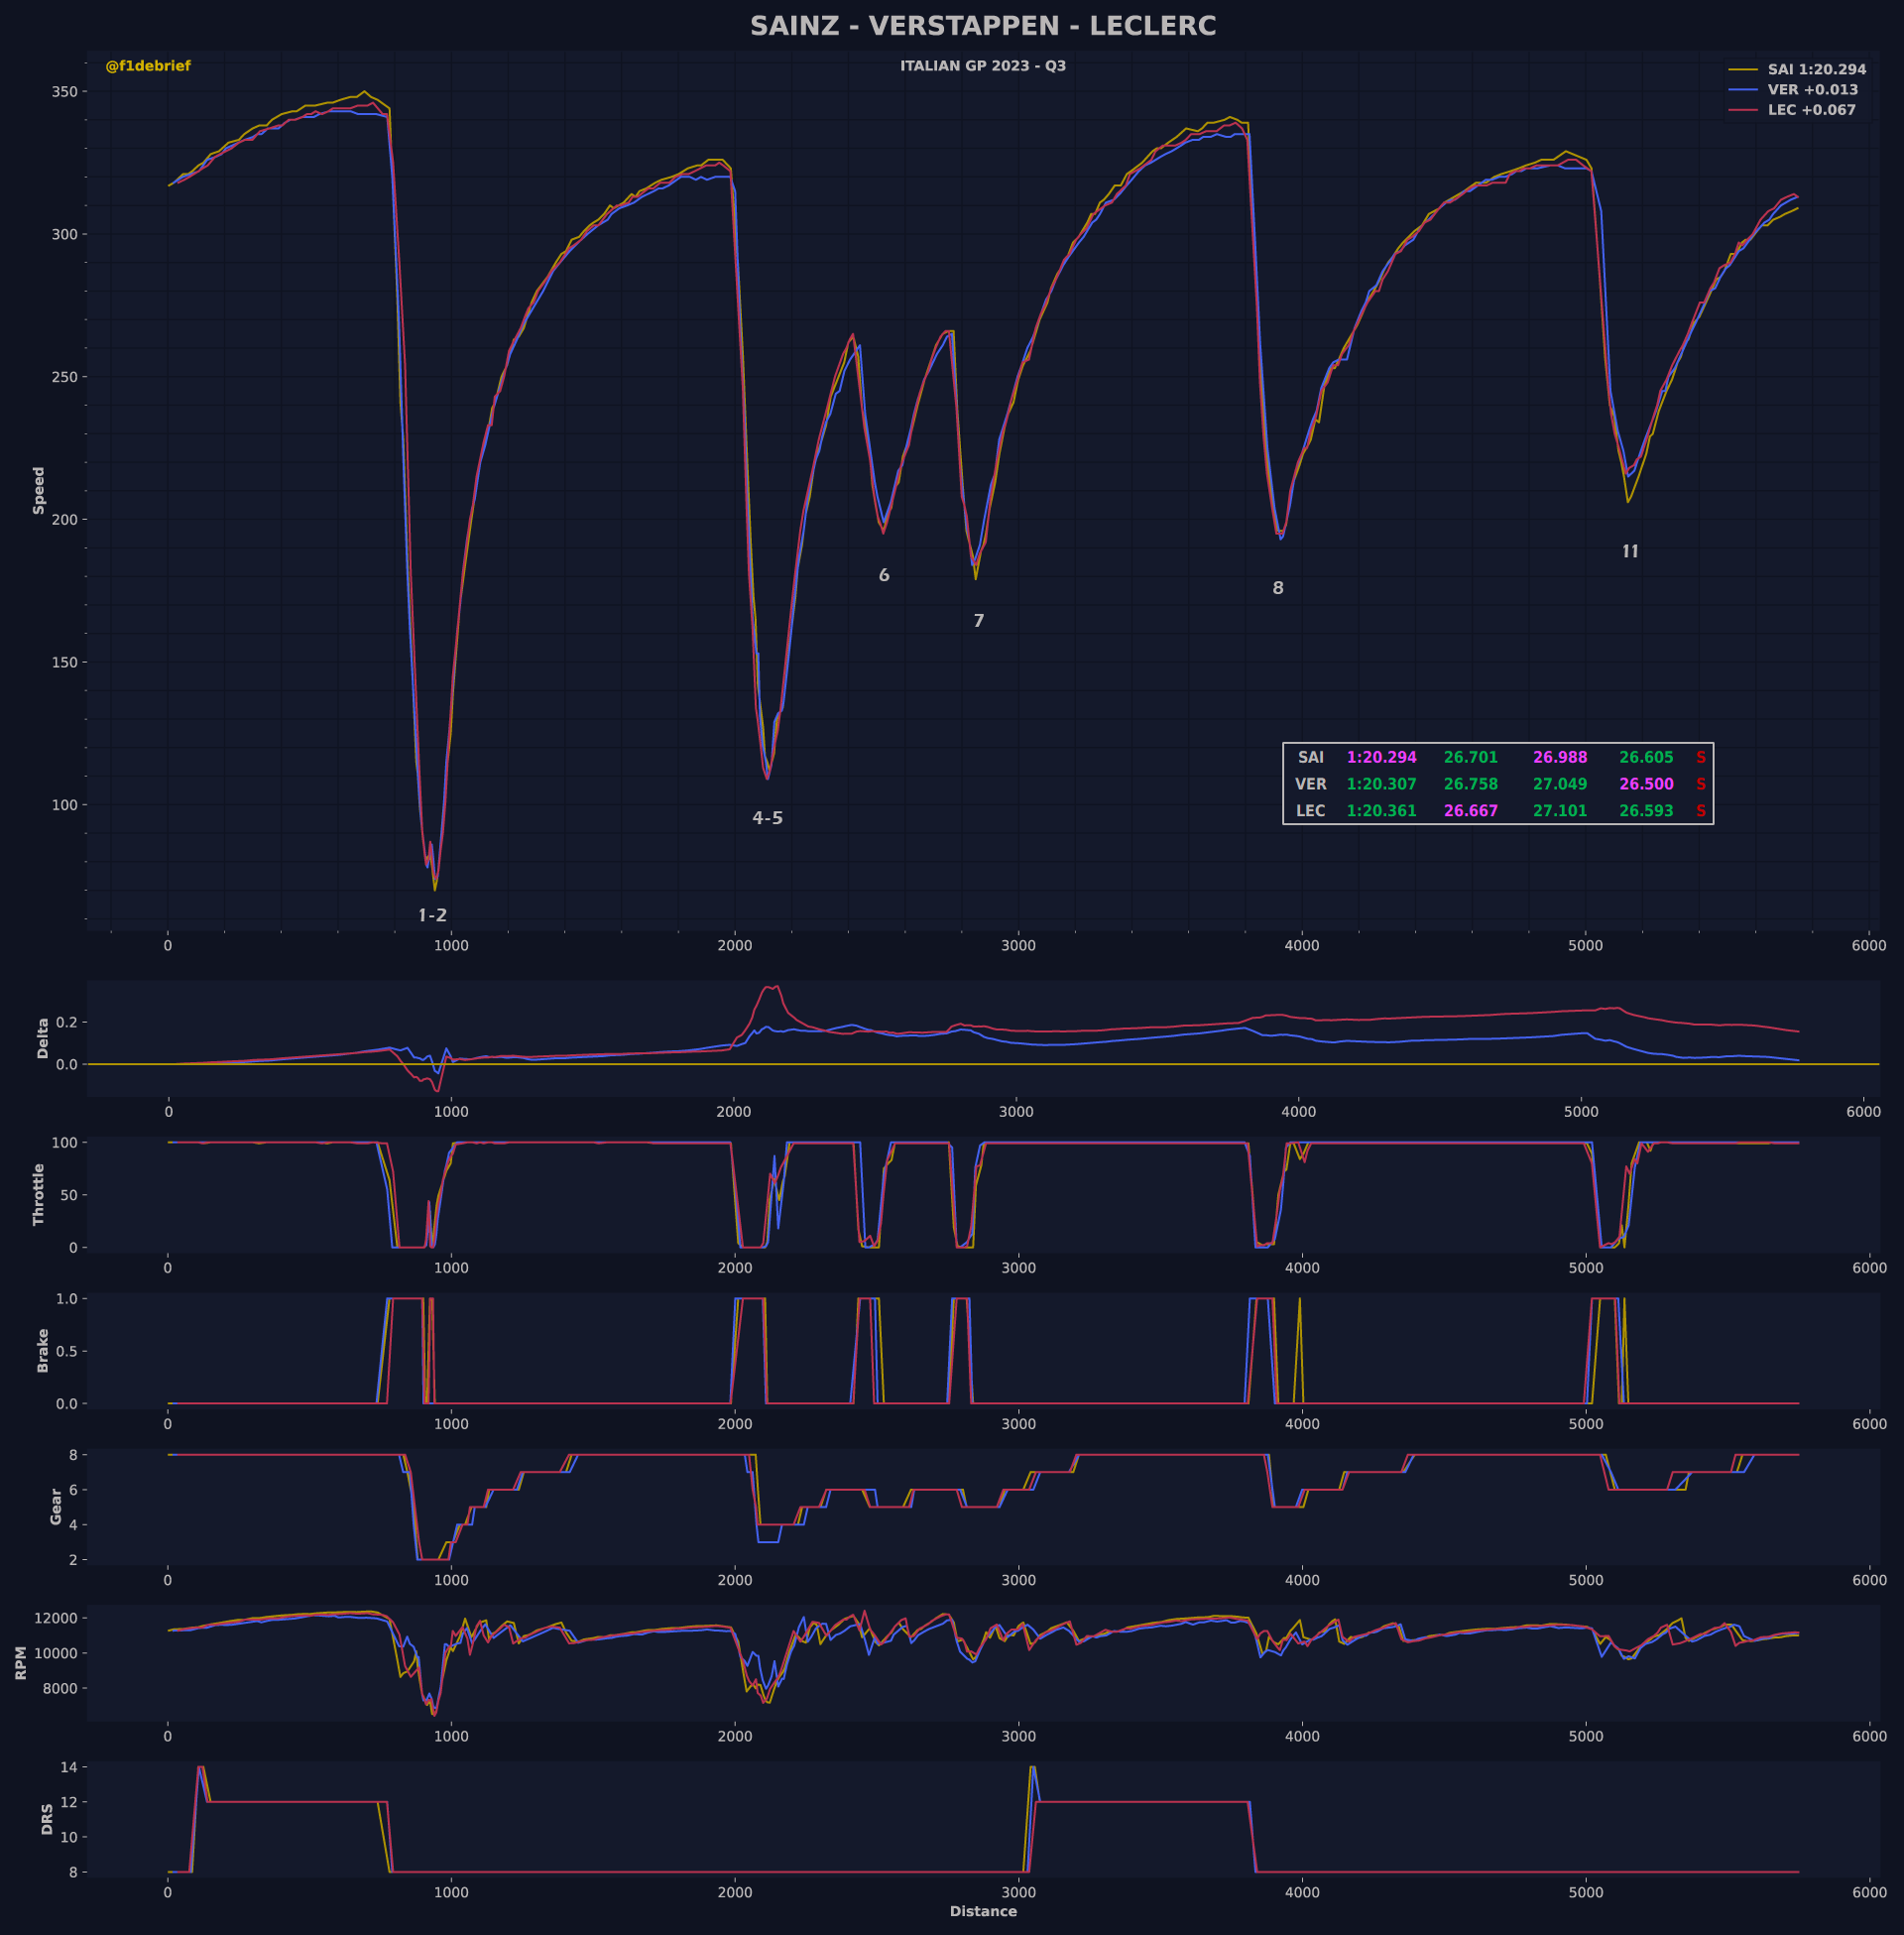This screenshot has height=1935, width=1904.
Task: Click the Gear axis label
Action: tap(56, 1506)
